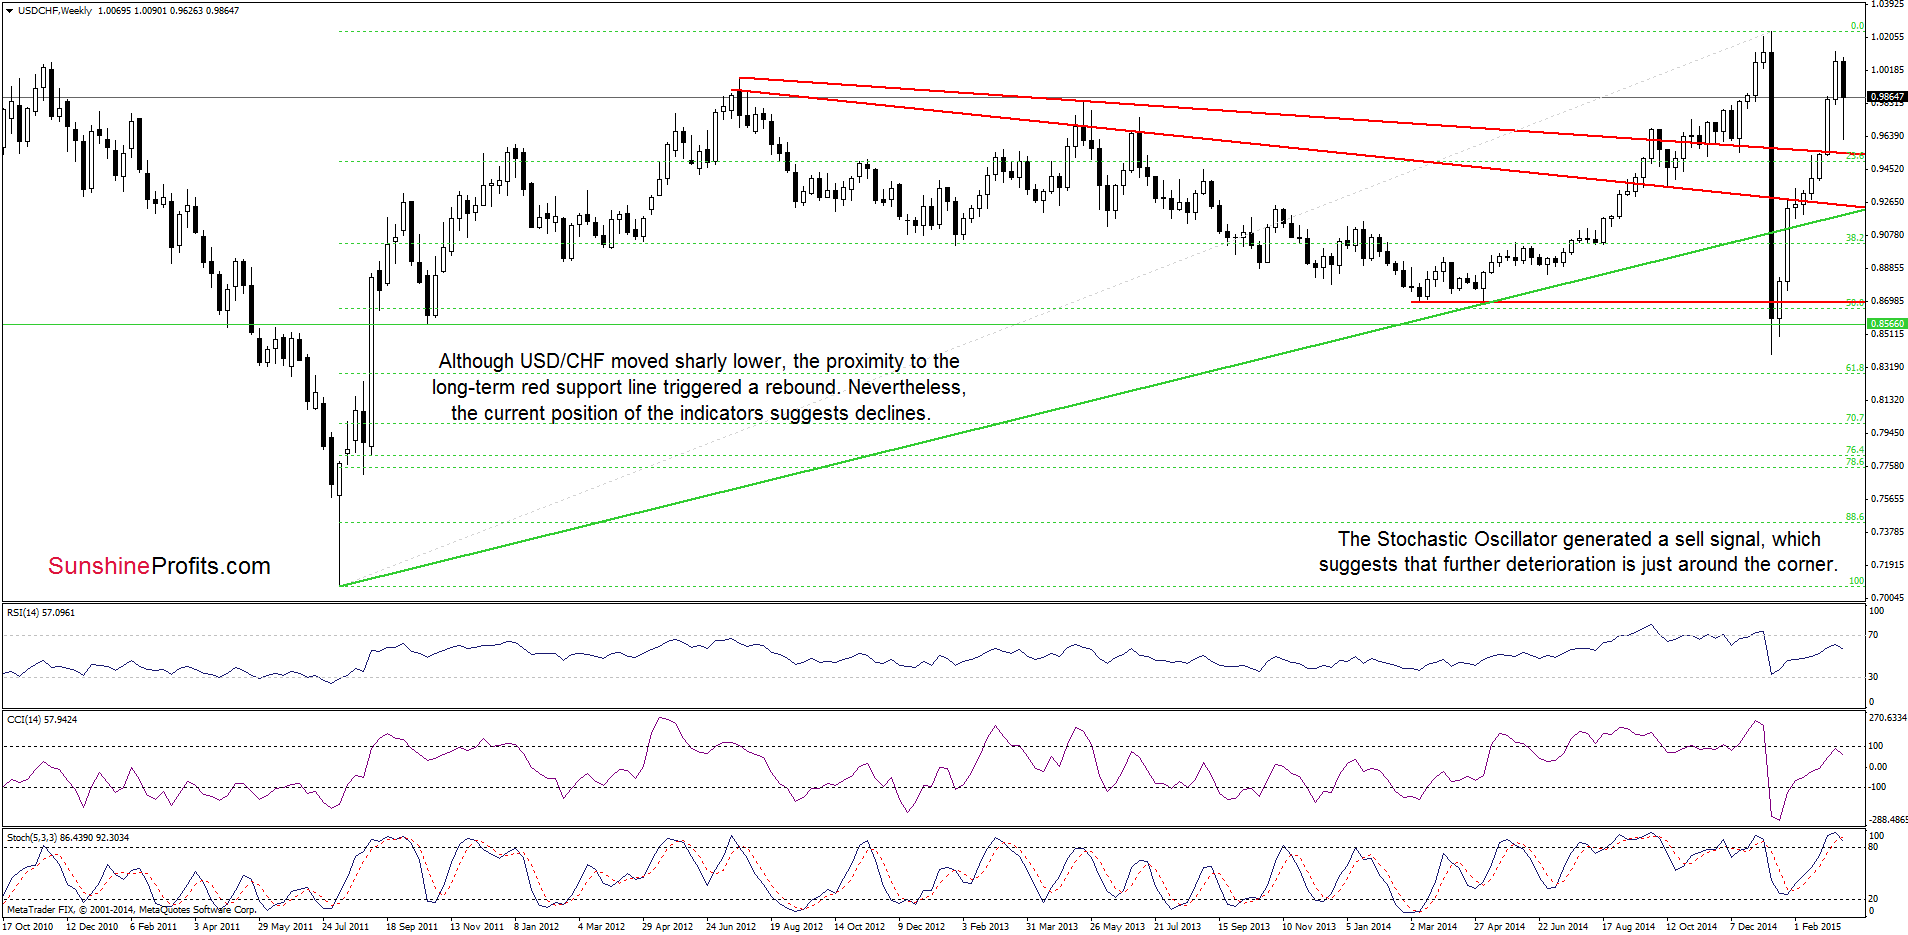Click the annotation about USD/CHF moving sharply lower
This screenshot has height=935, width=1908.
[x=698, y=387]
